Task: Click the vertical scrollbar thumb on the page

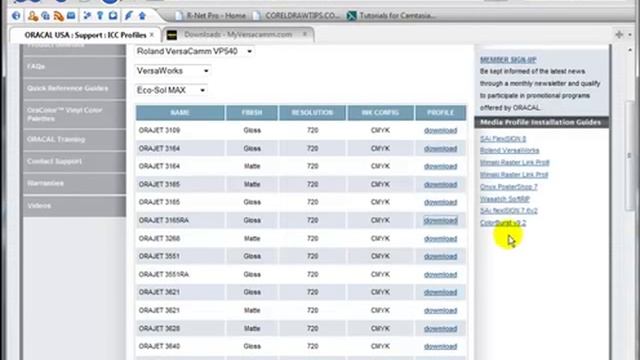Action: (x=629, y=155)
